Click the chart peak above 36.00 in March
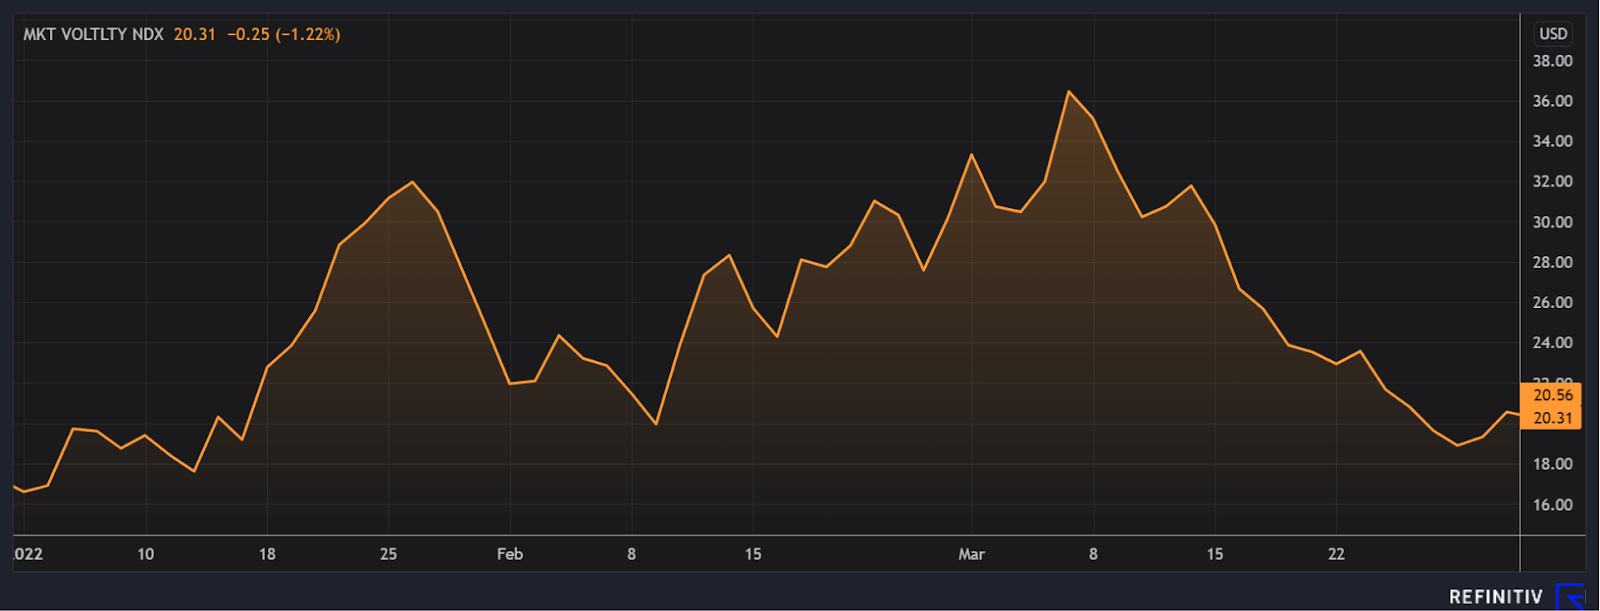The image size is (1600, 611). click(x=1069, y=91)
